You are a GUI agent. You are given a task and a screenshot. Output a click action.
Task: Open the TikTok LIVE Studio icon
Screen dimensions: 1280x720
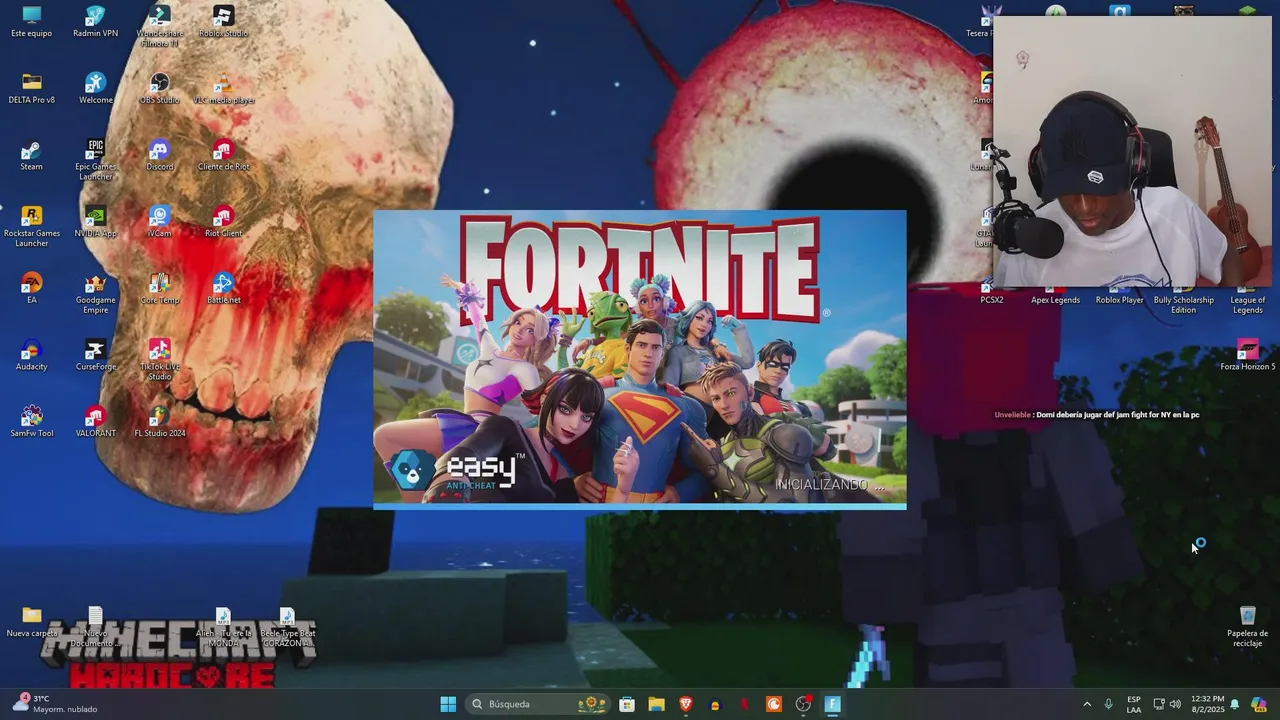pyautogui.click(x=159, y=359)
